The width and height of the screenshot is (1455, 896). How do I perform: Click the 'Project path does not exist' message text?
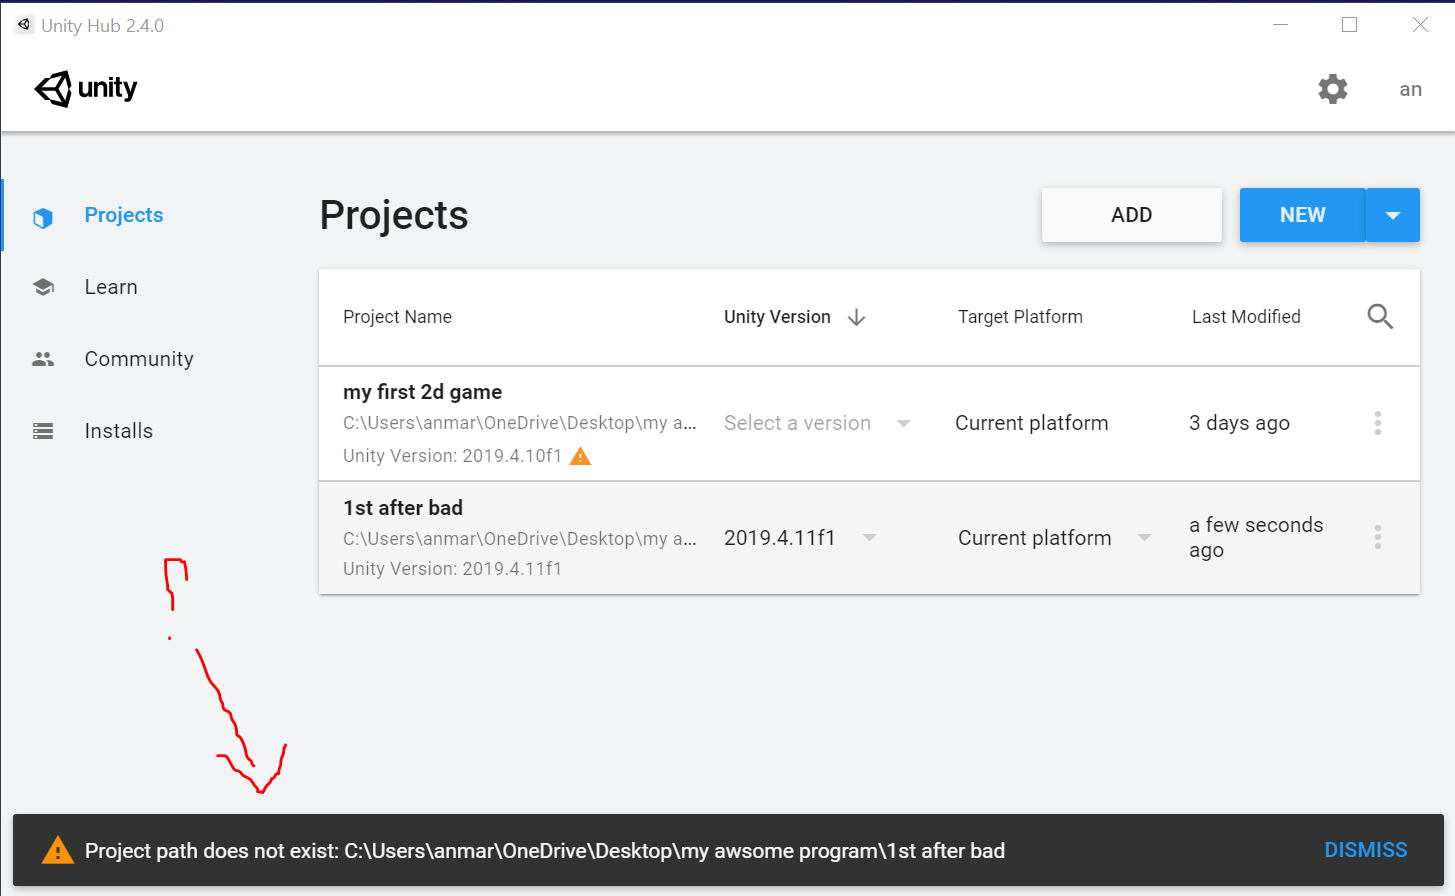(x=545, y=851)
